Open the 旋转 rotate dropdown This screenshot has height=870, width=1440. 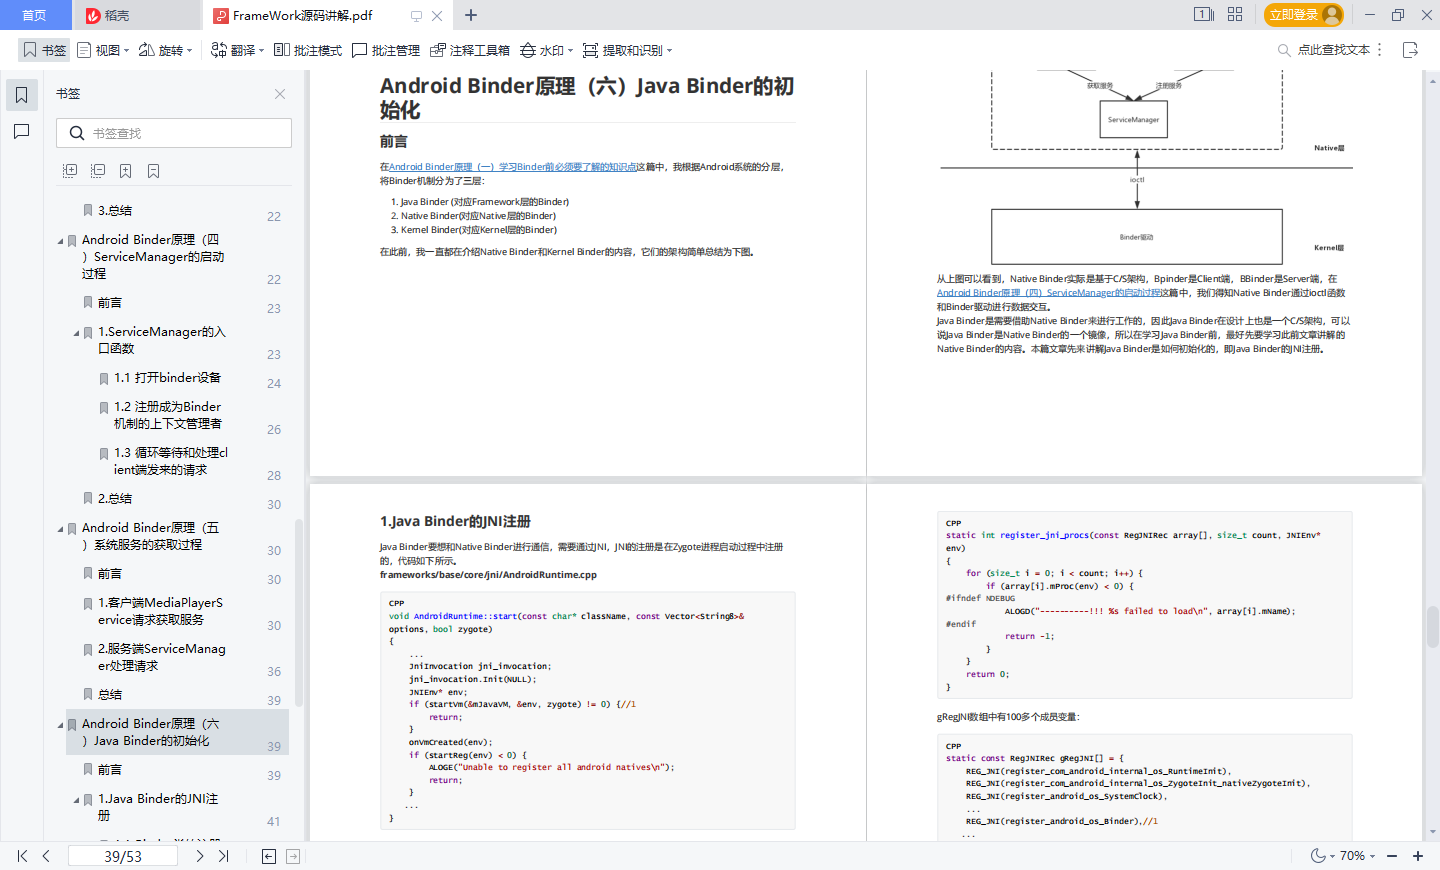coord(166,50)
